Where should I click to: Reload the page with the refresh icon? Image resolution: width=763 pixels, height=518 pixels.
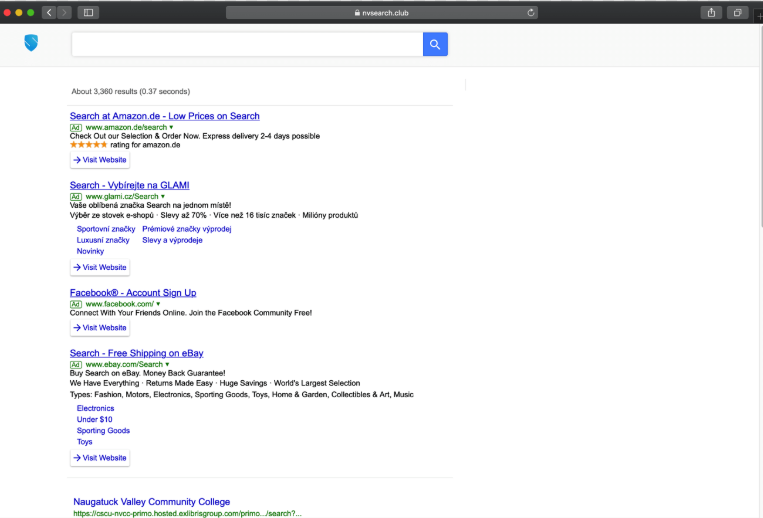(530, 13)
